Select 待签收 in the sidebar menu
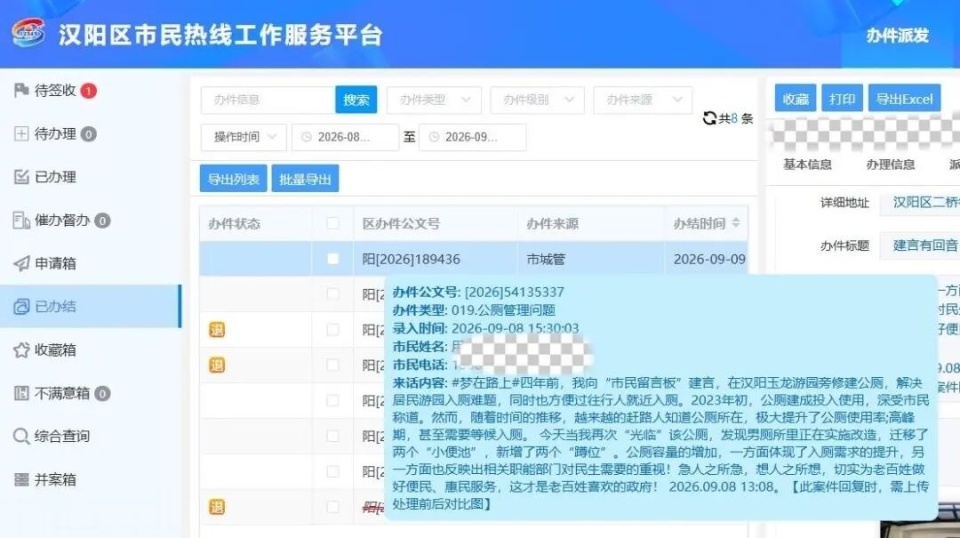This screenshot has height=538, width=960. click(x=91, y=91)
